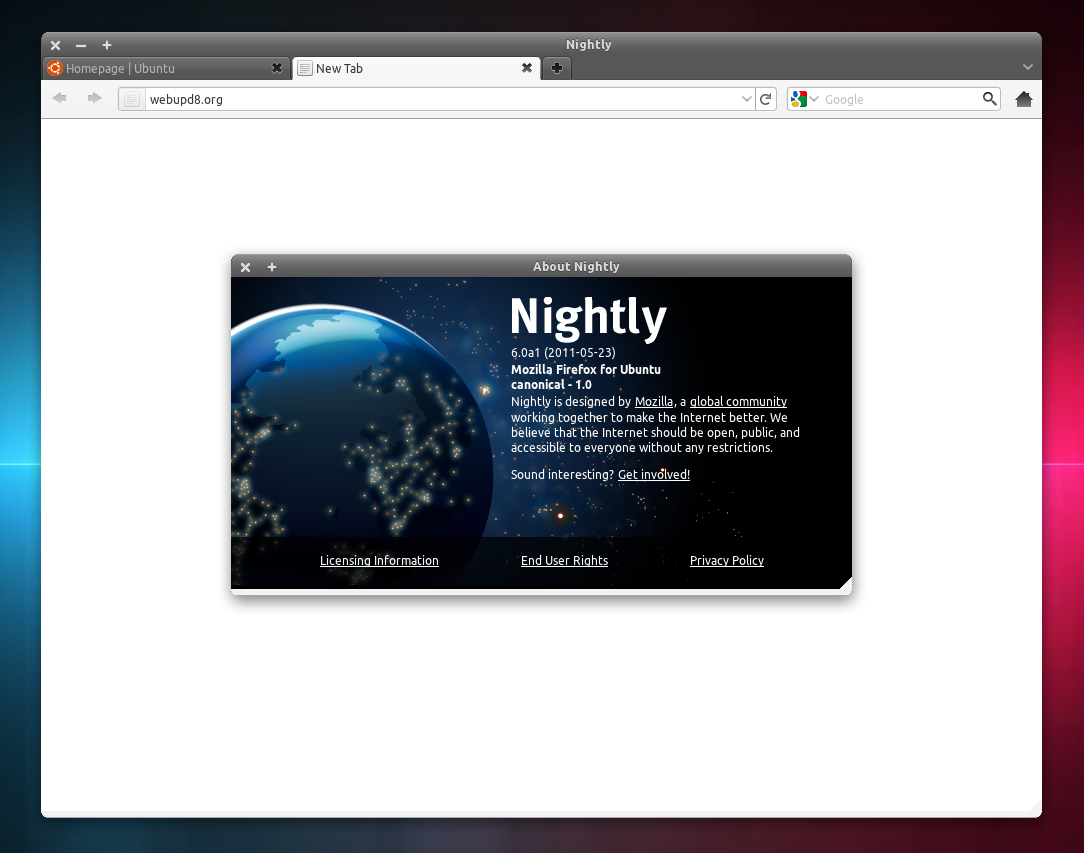Minimize the Nightly browser window
This screenshot has width=1084, height=853.
click(81, 45)
